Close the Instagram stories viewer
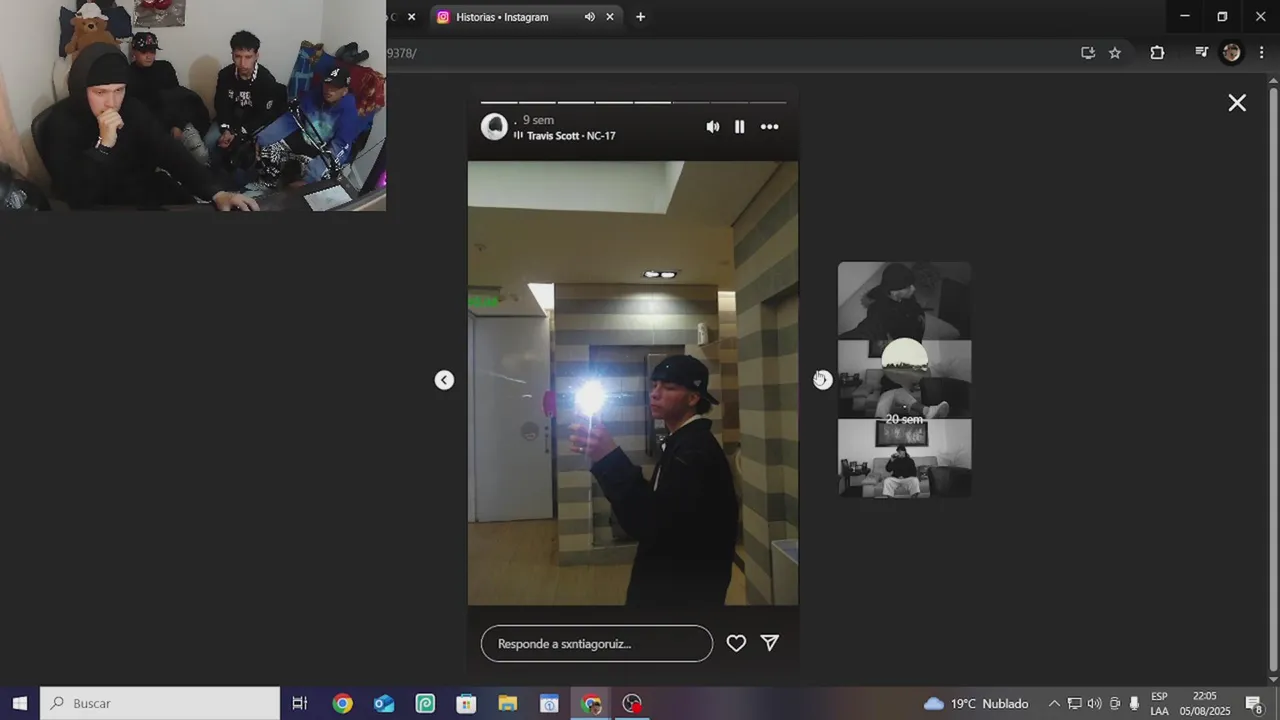Screen dimensions: 1280x720 [1237, 103]
